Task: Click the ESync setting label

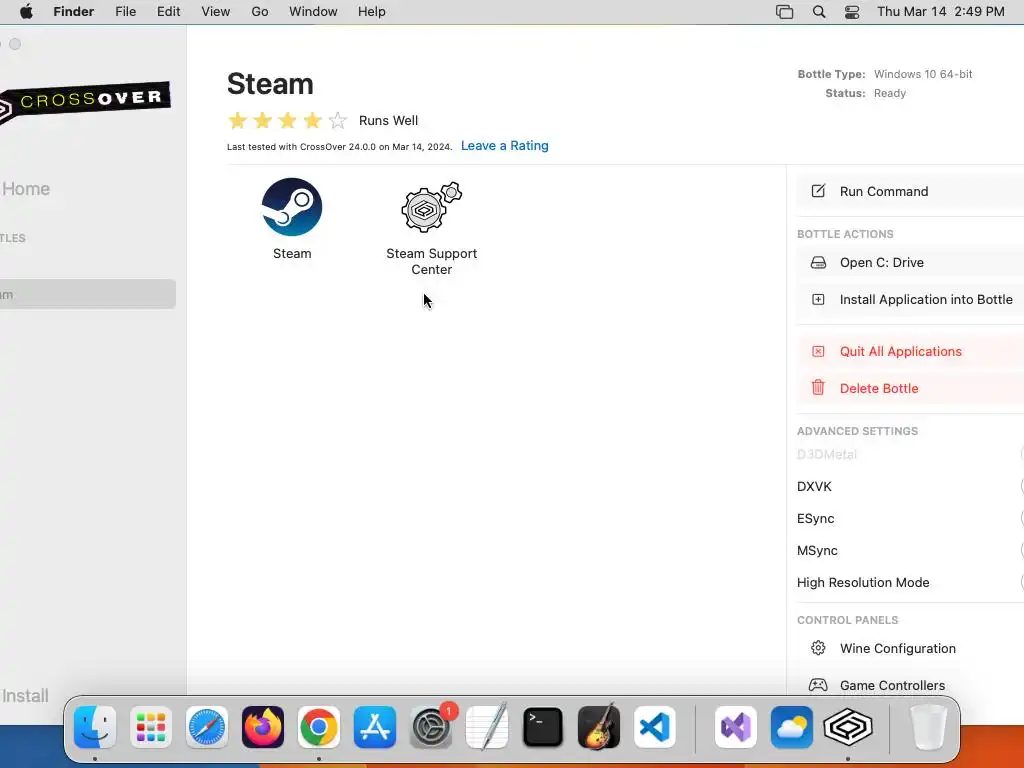Action: coord(815,519)
